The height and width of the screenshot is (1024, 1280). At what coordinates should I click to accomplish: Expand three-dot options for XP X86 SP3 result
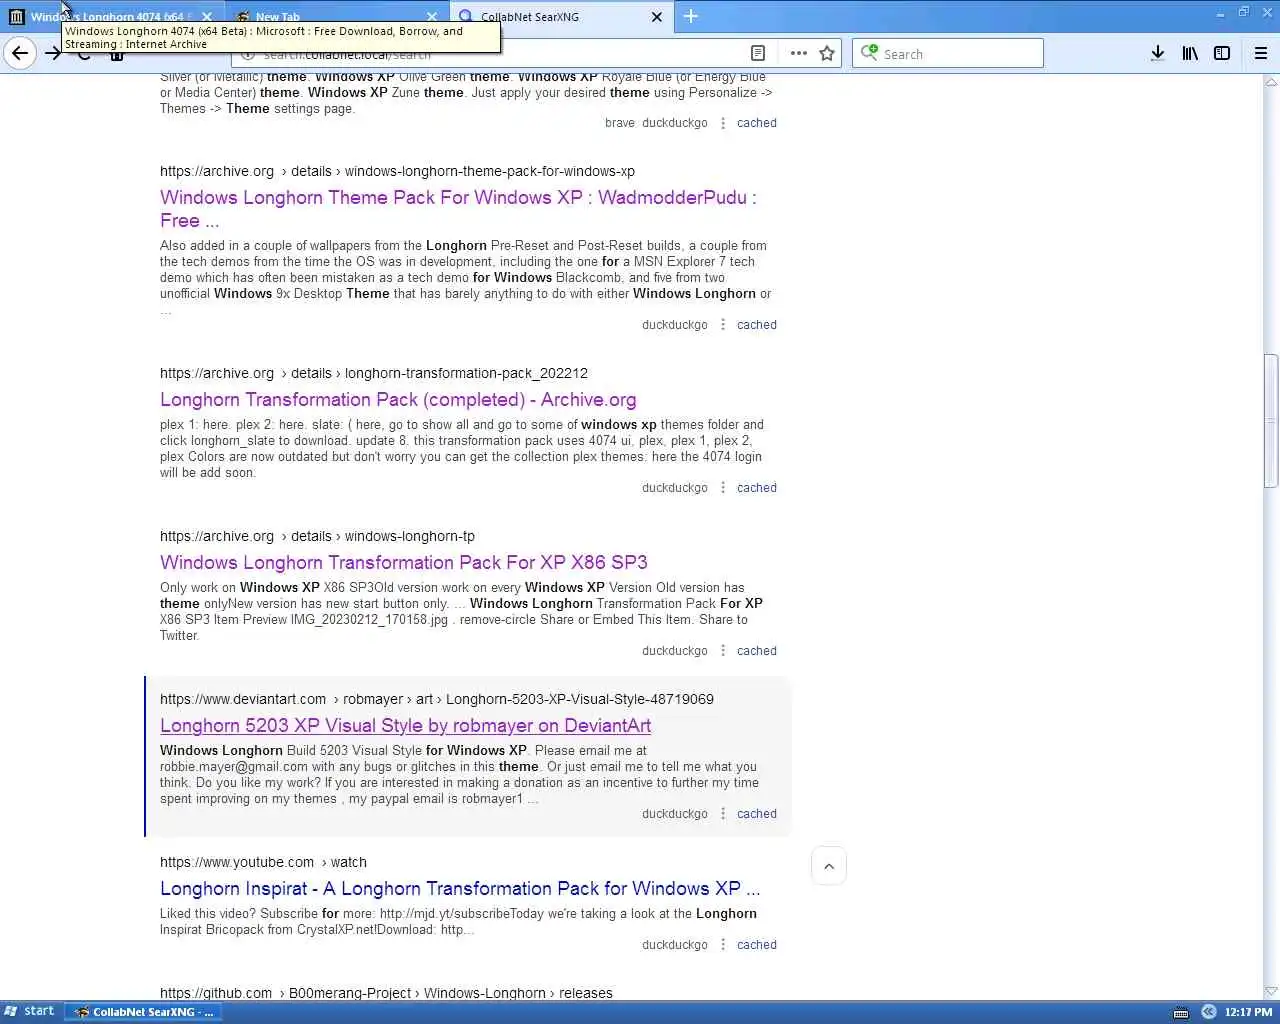pos(723,651)
